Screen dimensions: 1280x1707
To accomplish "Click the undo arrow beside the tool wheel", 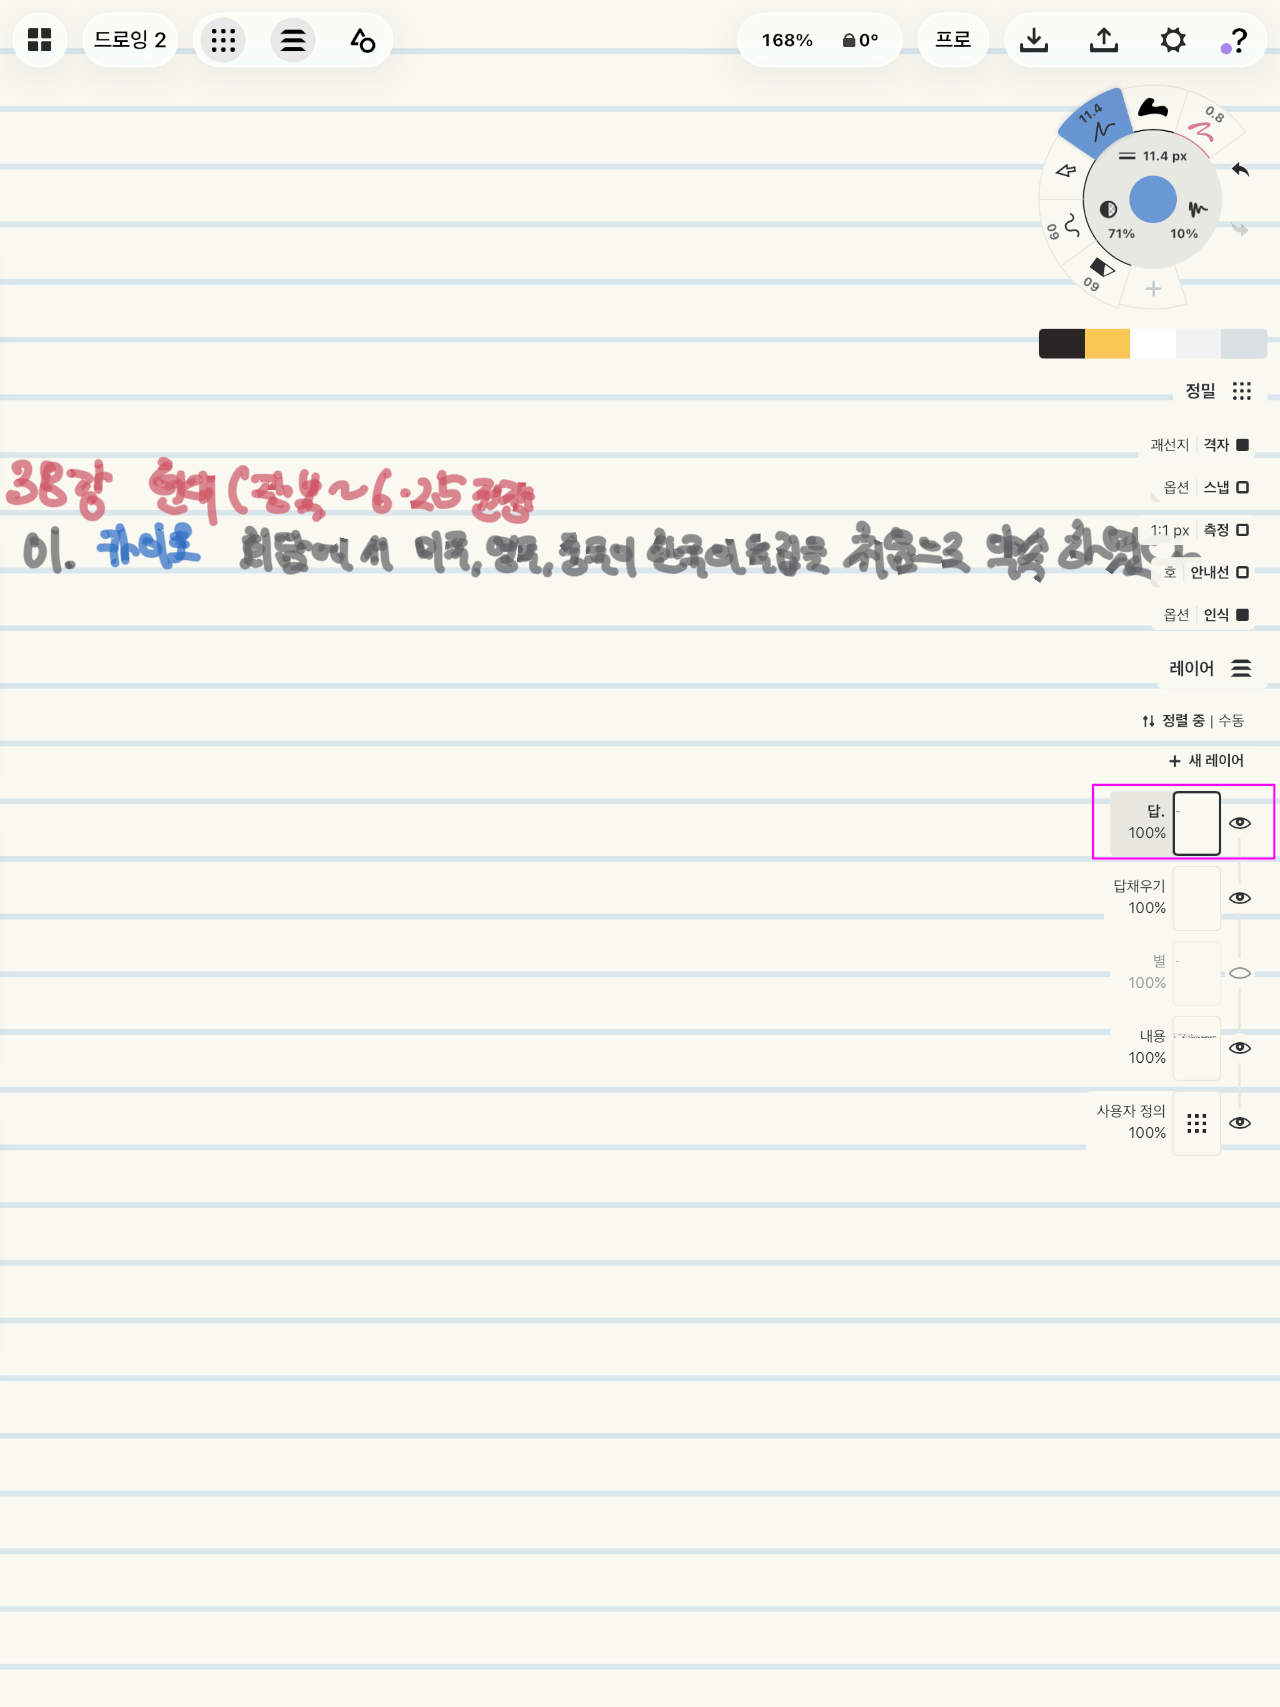I will click(1241, 170).
